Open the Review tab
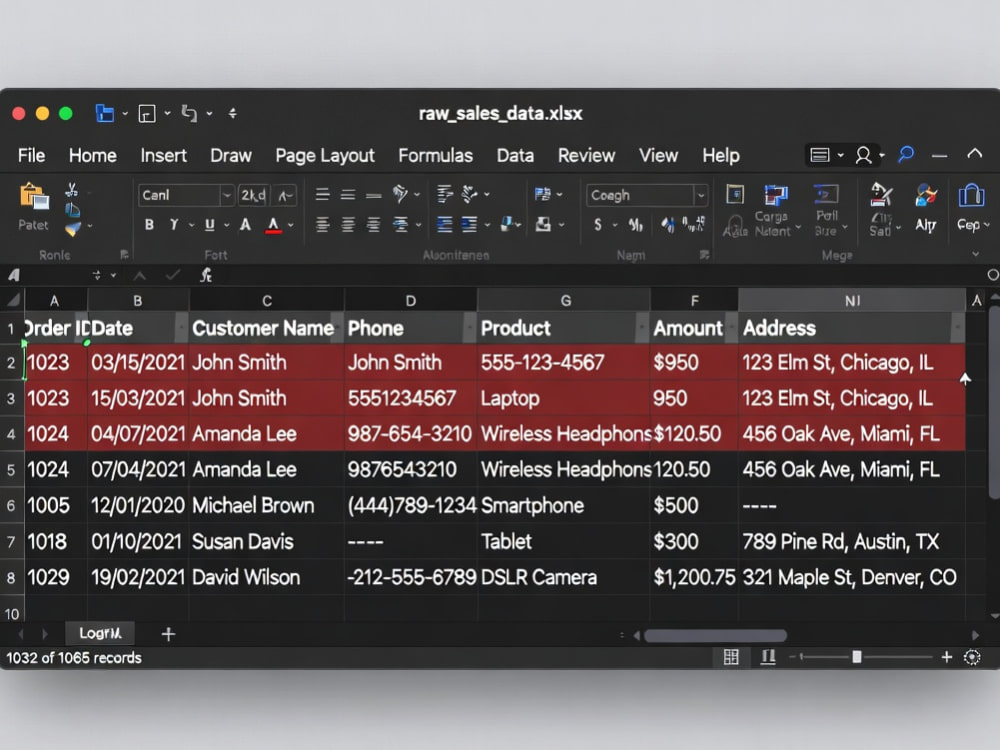The height and width of the screenshot is (750, 1000). point(587,156)
